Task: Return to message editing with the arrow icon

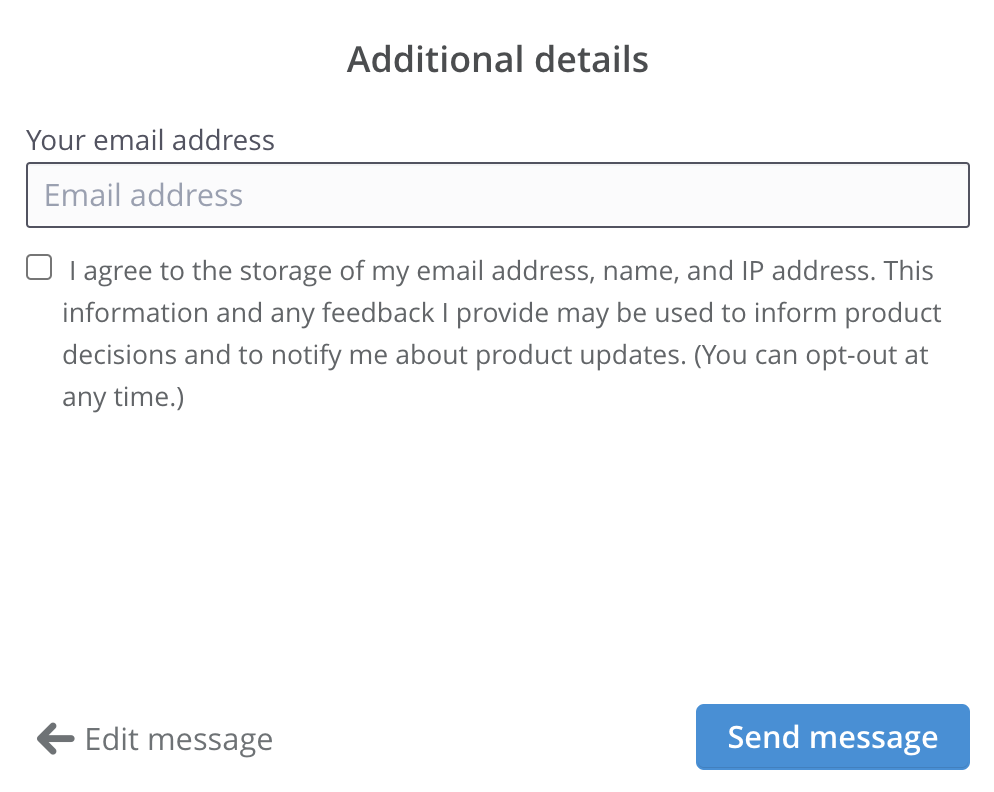Action: [x=55, y=739]
